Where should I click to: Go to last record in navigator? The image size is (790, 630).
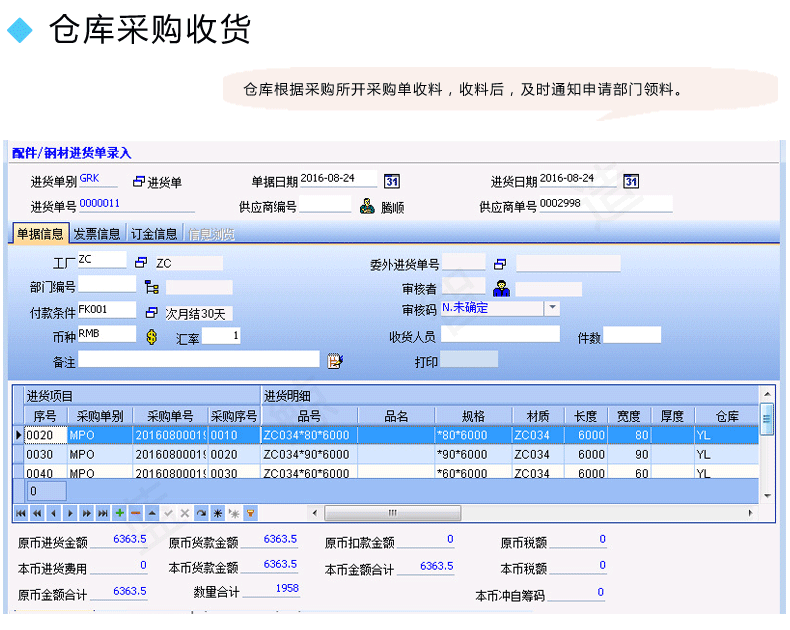tap(103, 514)
